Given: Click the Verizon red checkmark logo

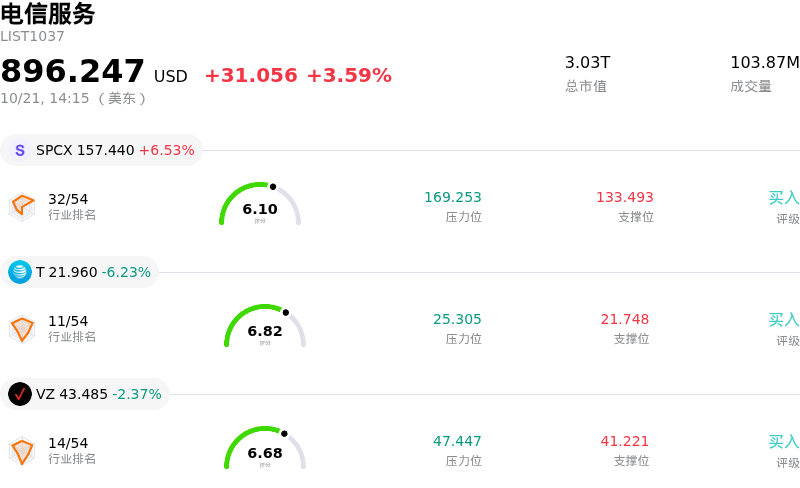Looking at the screenshot, I should click(20, 394).
